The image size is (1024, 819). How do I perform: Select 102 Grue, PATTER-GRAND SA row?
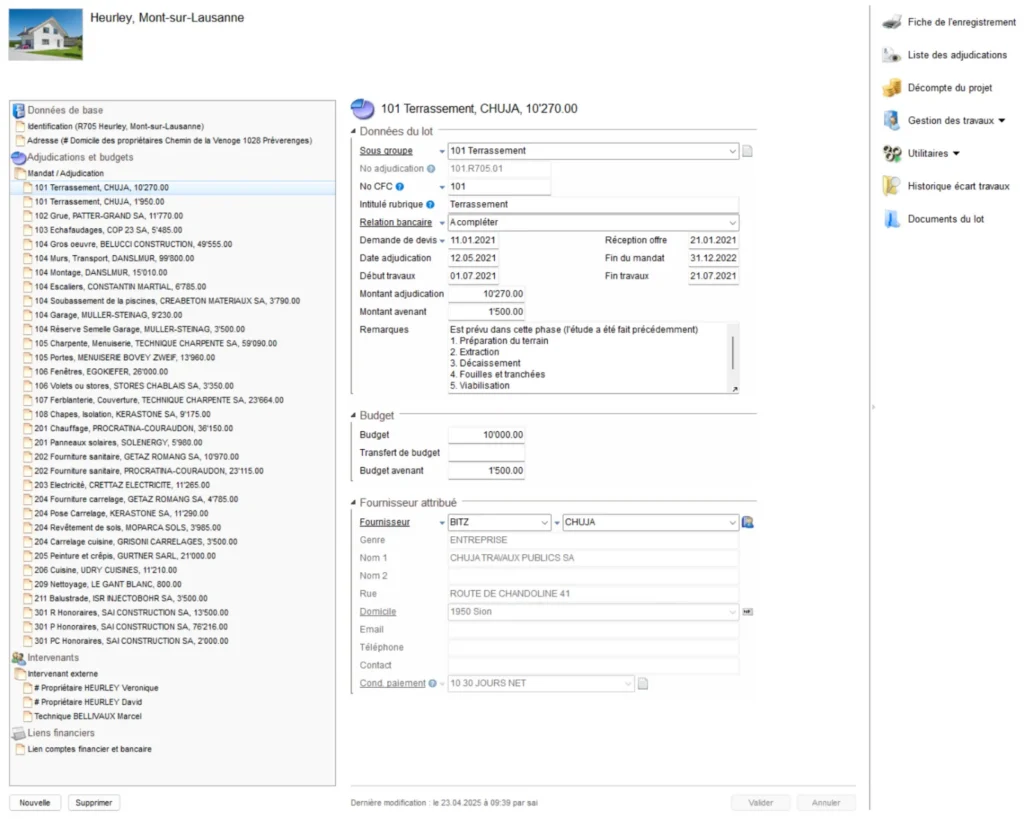click(108, 216)
